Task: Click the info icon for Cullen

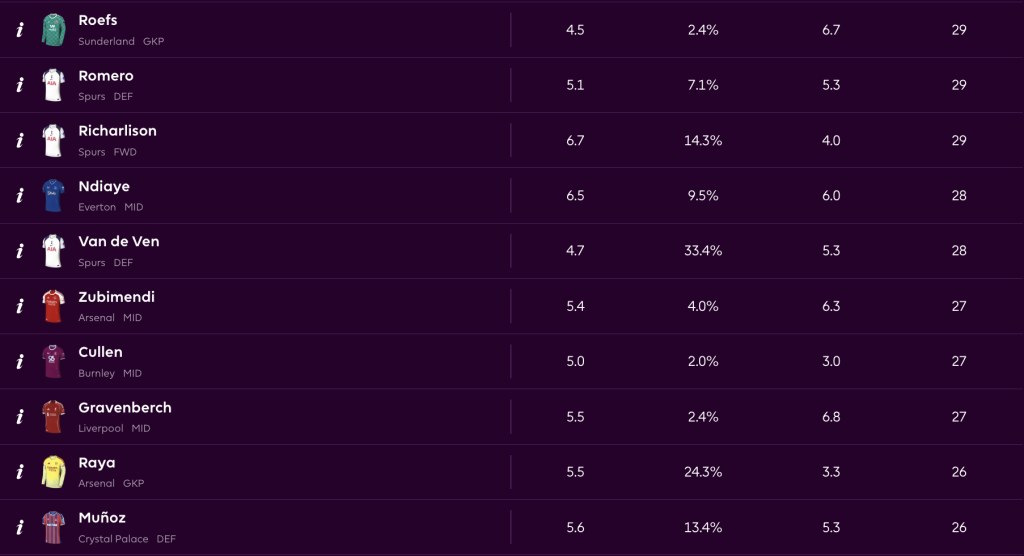Action: click(20, 362)
